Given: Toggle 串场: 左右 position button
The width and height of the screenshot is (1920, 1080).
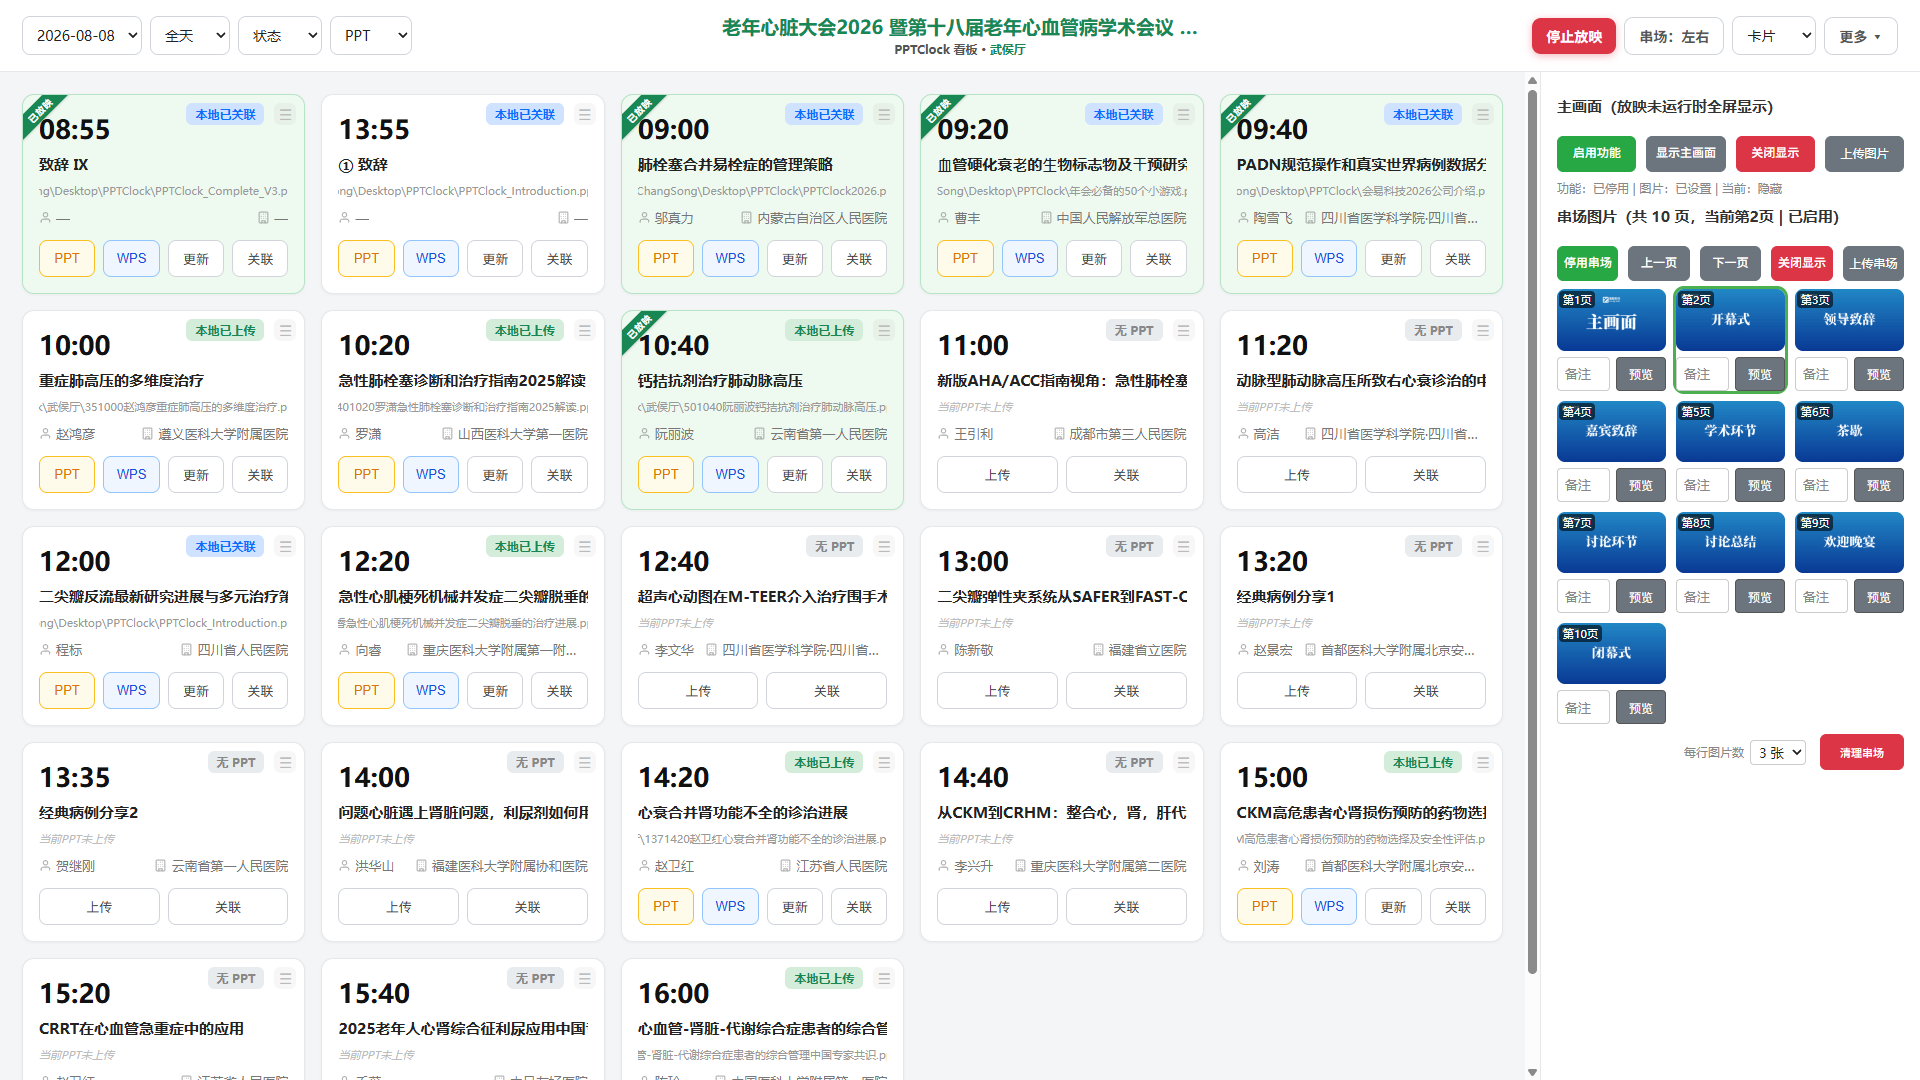Looking at the screenshot, I should (x=1674, y=36).
